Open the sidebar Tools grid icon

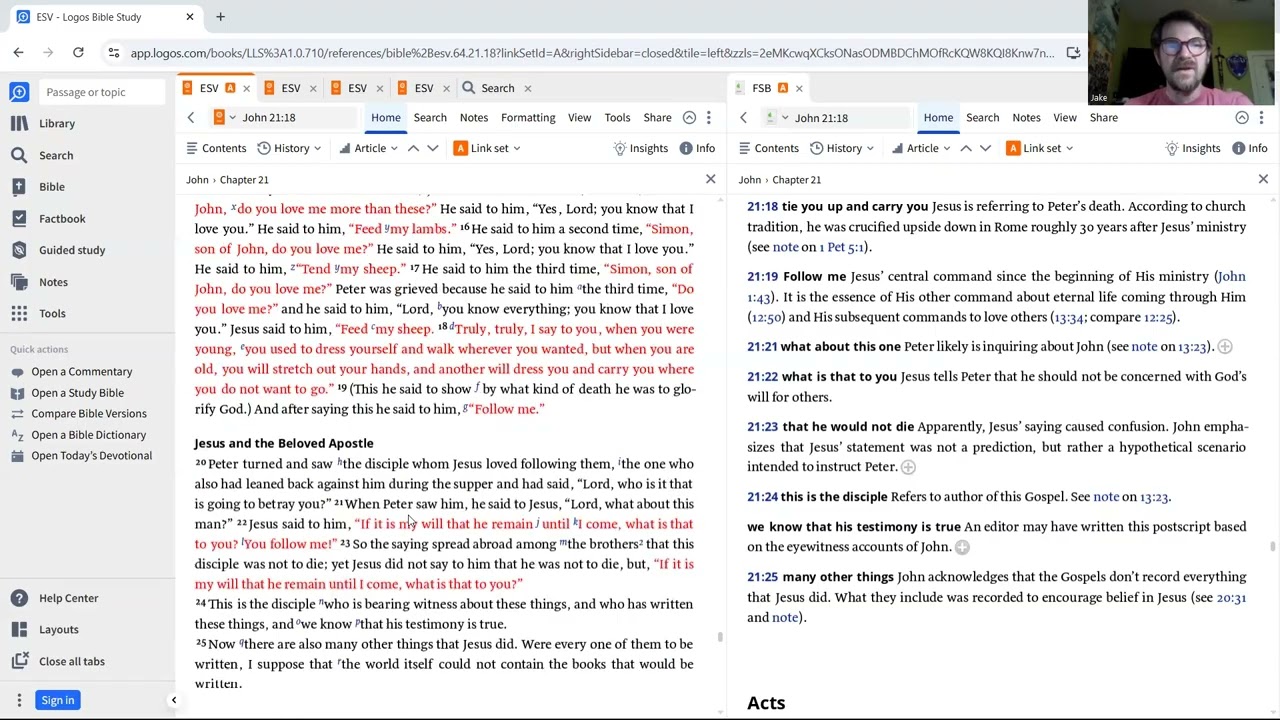19,313
